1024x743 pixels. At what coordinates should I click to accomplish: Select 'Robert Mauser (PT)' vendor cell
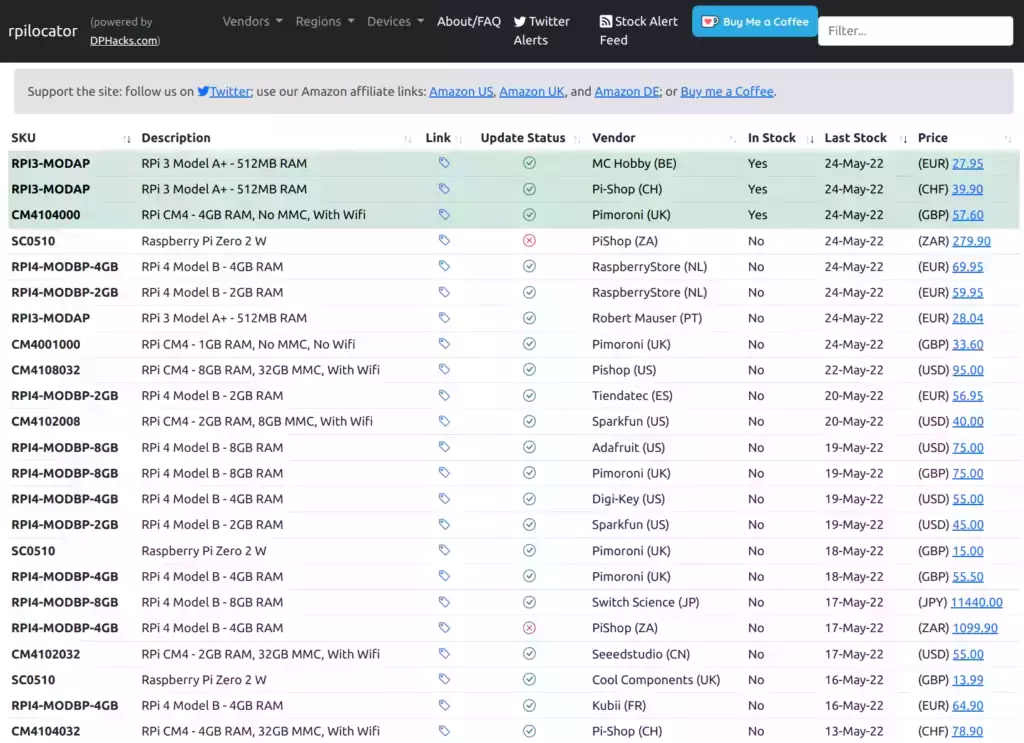pyautogui.click(x=647, y=318)
